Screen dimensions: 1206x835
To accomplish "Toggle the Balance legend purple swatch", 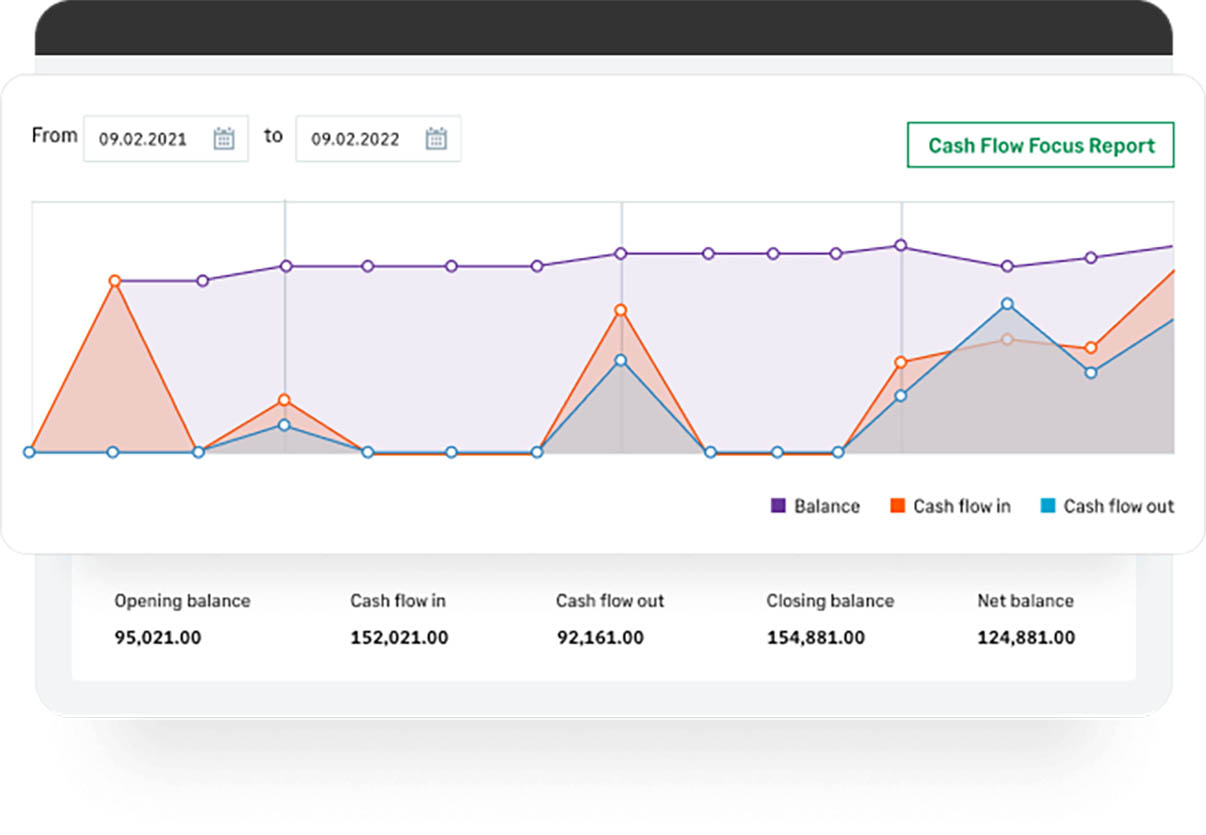I will [778, 506].
